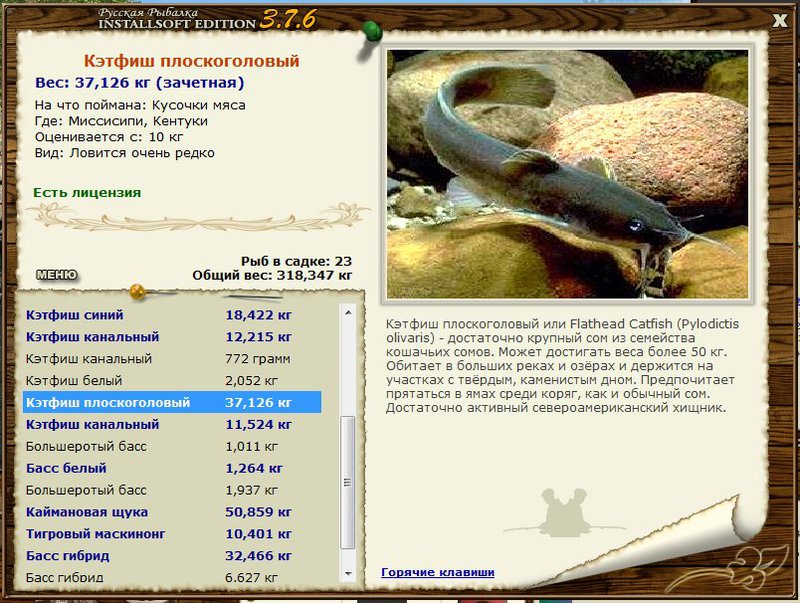
Task: Open the МЕНЮ button
Action: tap(57, 275)
